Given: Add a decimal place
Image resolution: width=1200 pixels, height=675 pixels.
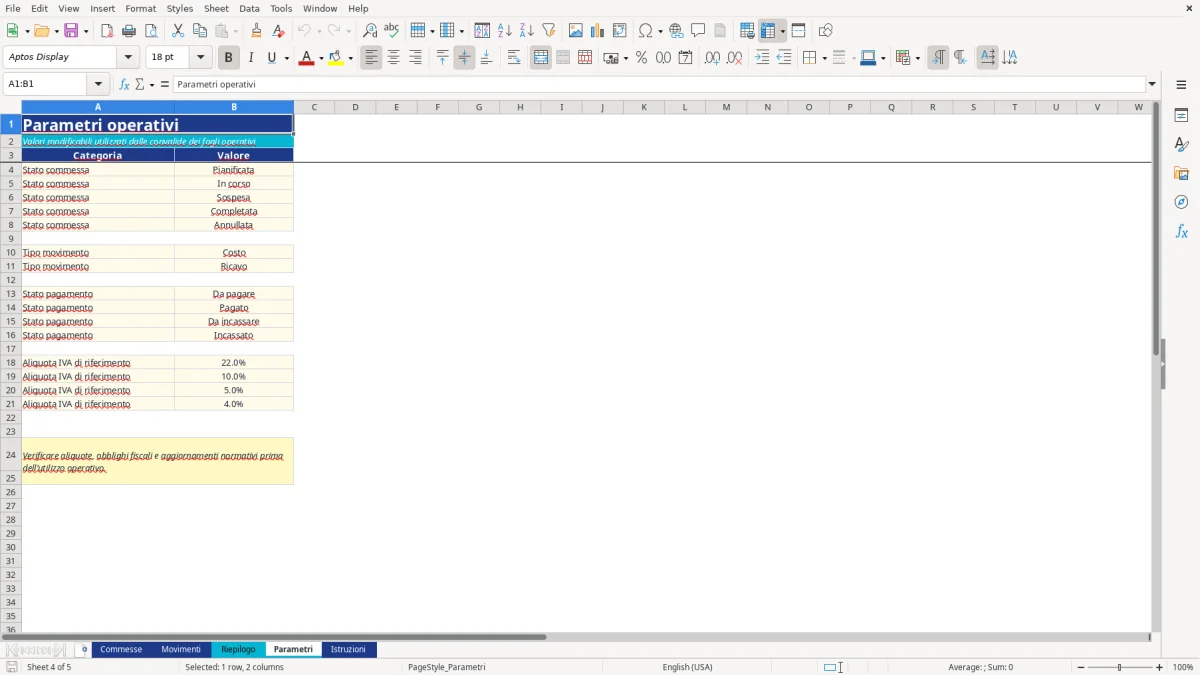Looking at the screenshot, I should [x=712, y=58].
